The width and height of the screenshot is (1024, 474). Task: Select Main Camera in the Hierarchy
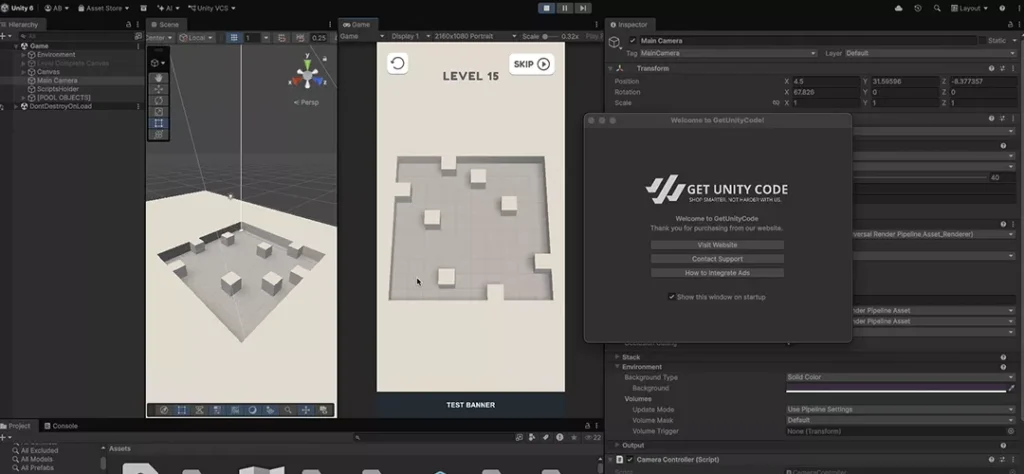coord(57,80)
